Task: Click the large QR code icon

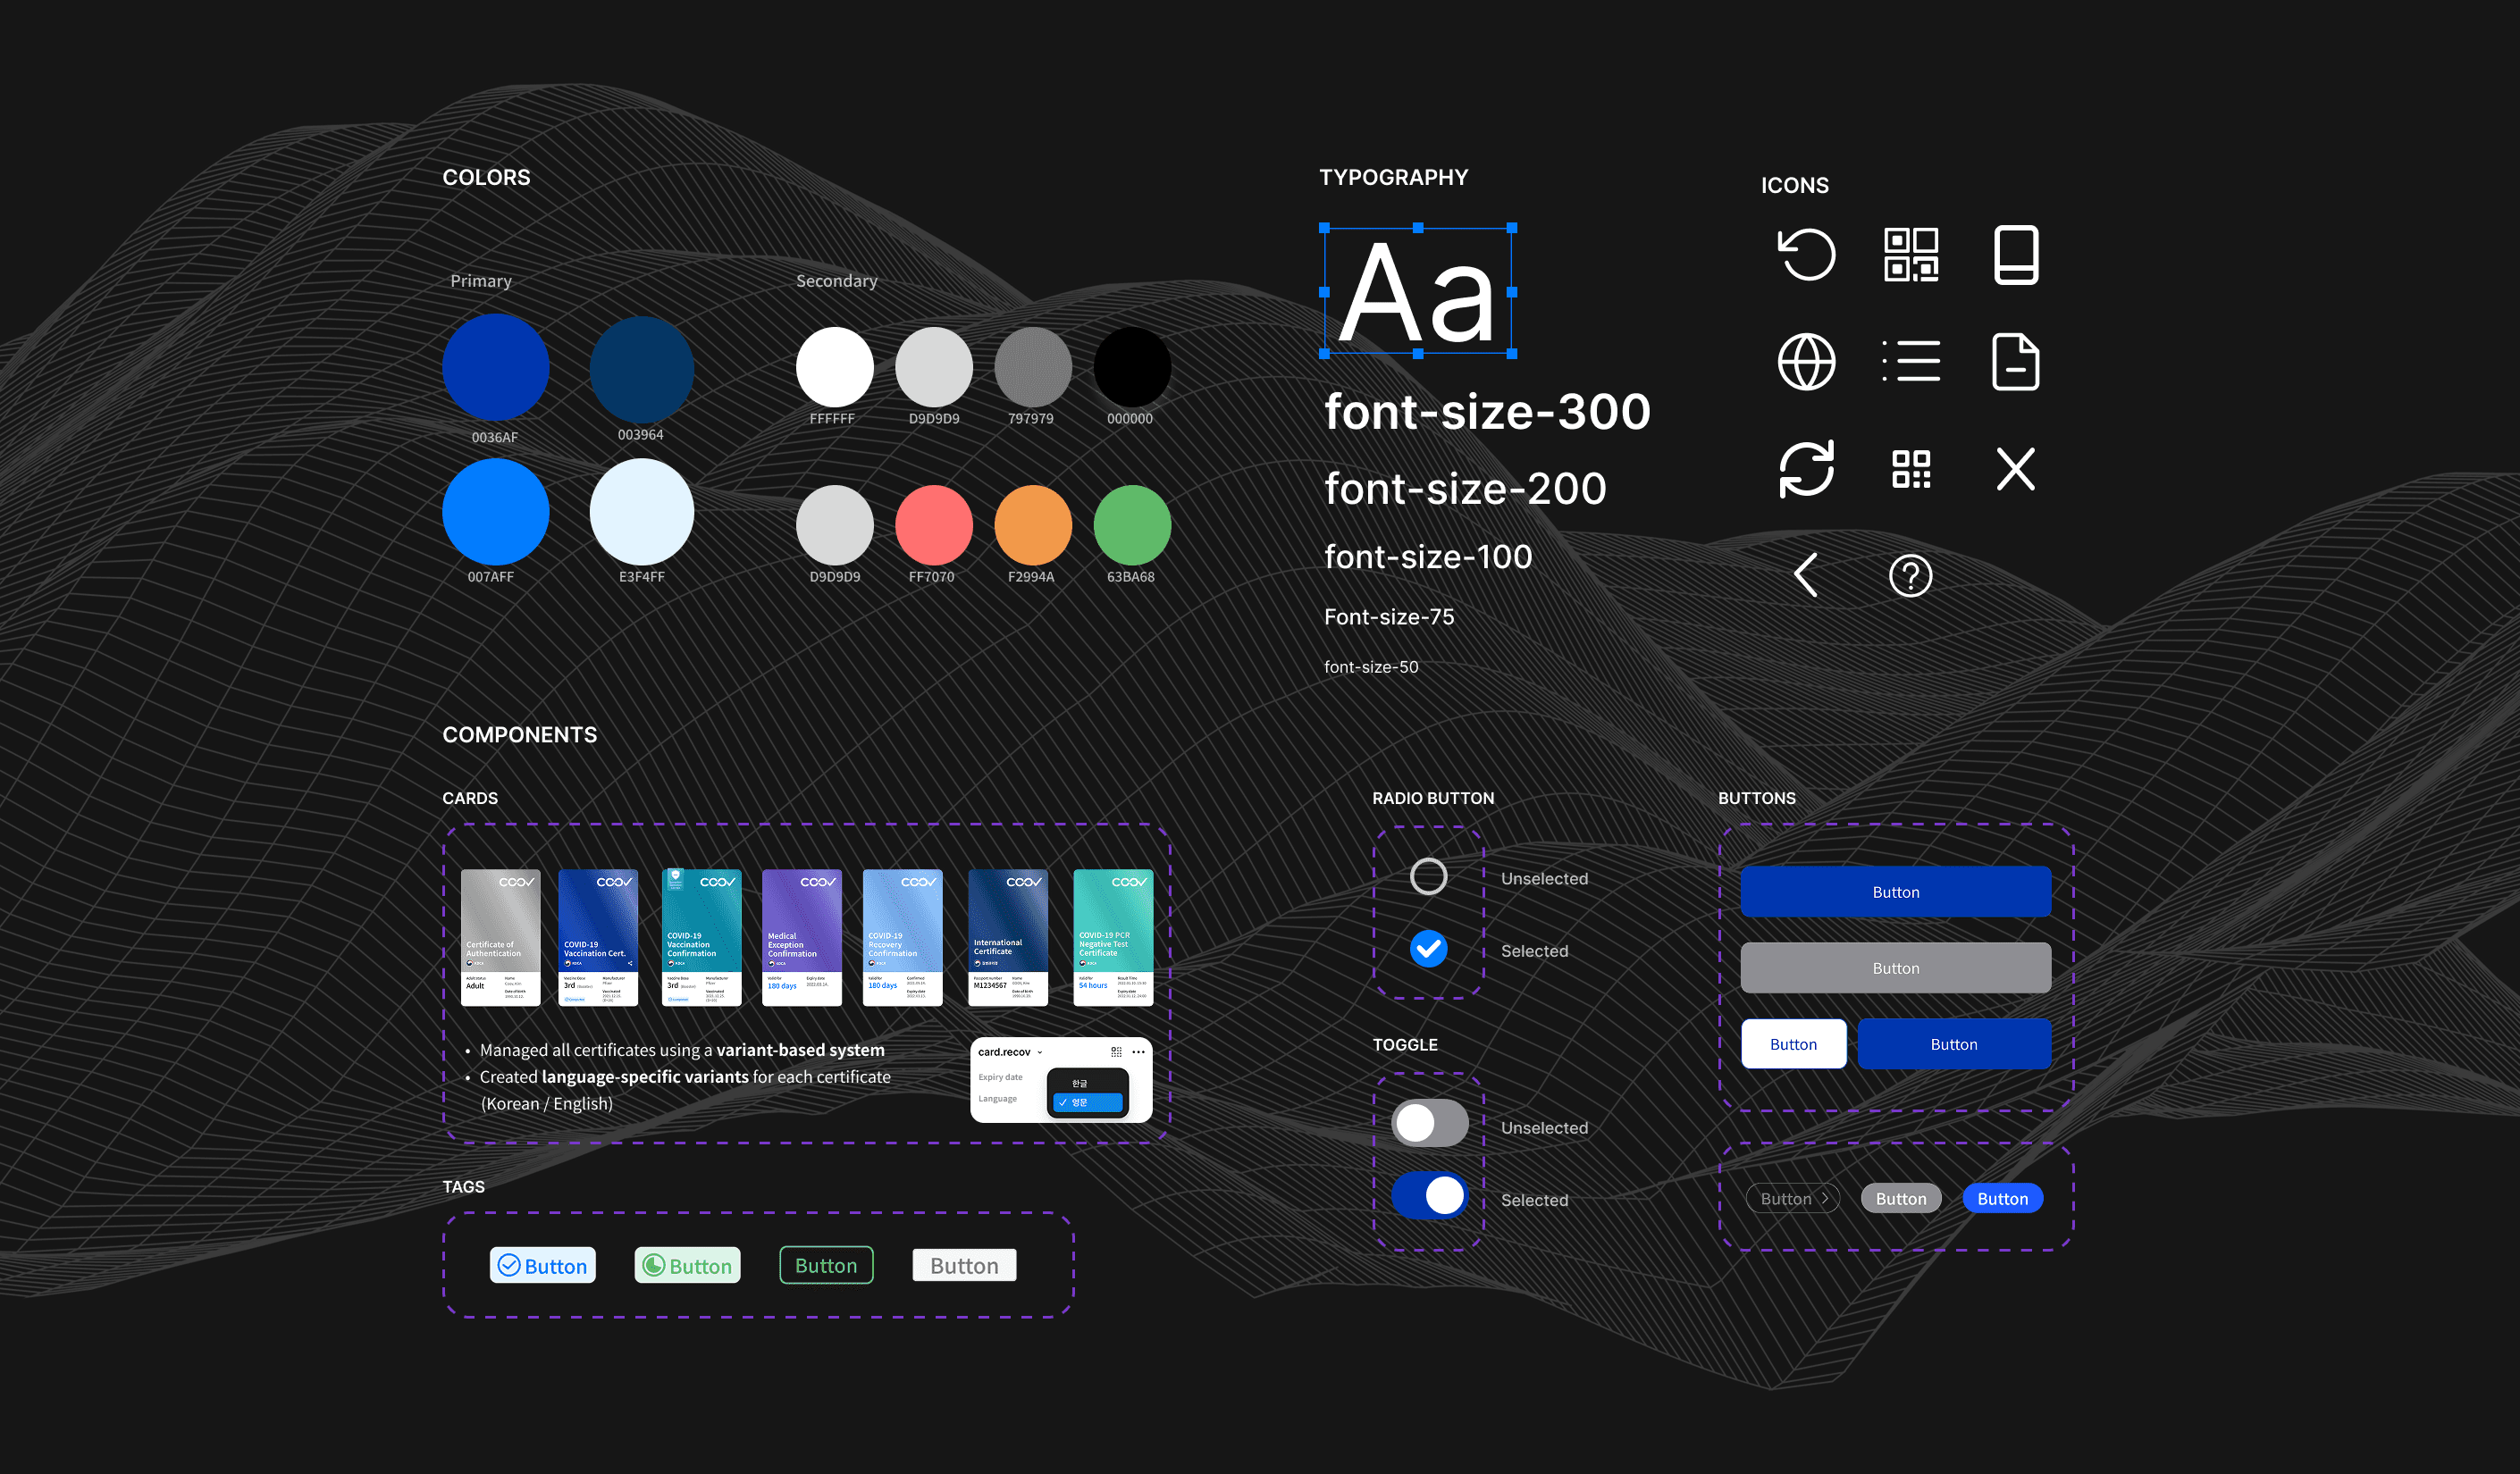Action: [x=1910, y=255]
